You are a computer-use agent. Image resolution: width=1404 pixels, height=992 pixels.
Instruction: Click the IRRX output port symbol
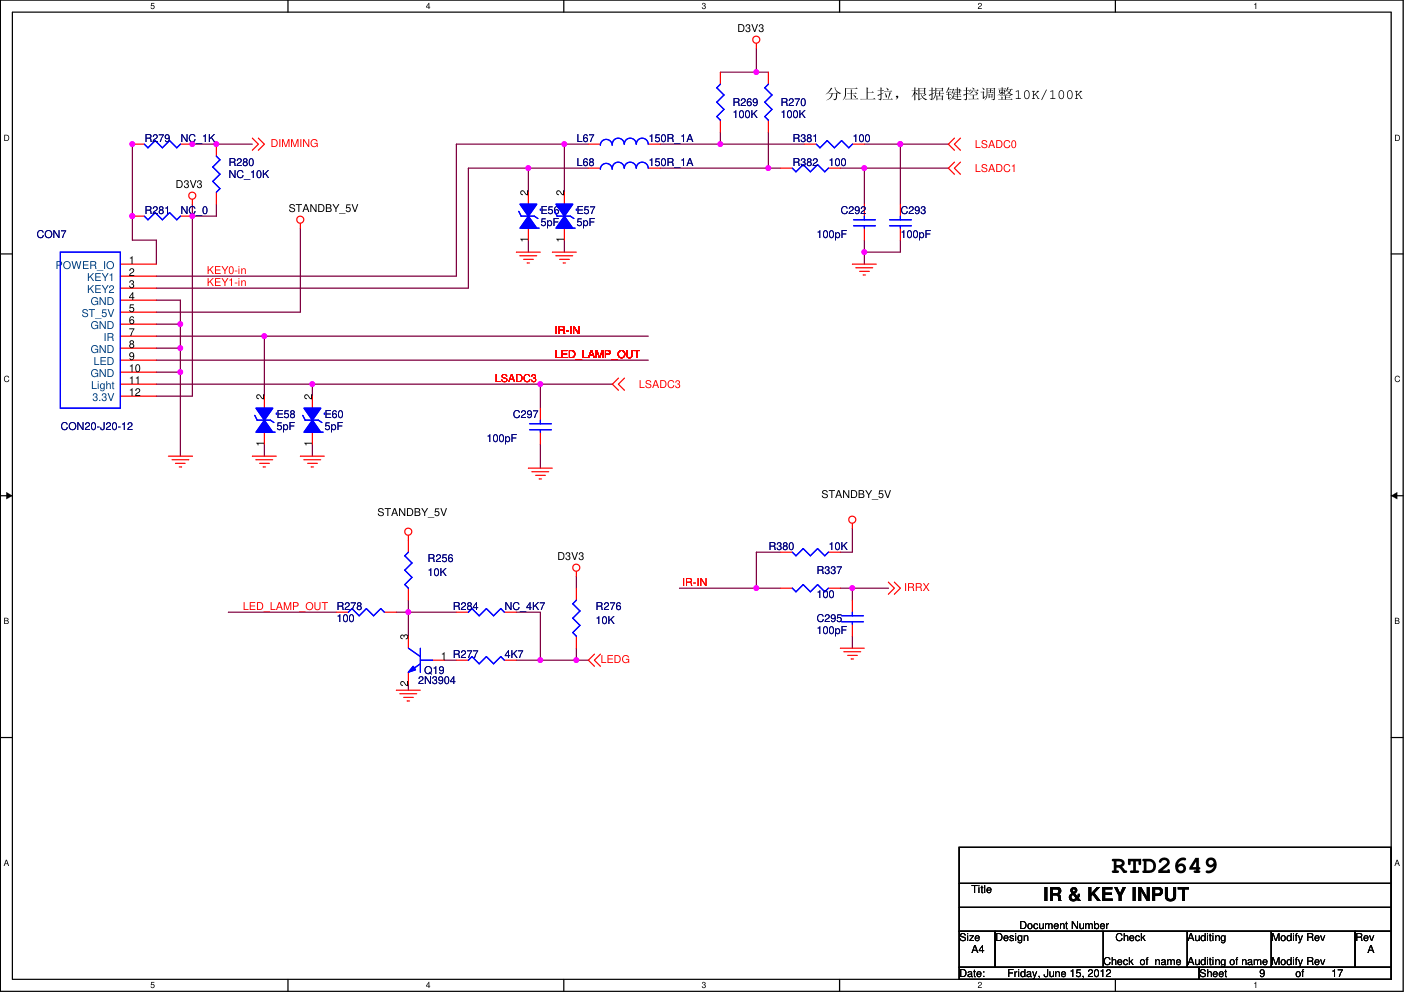[894, 588]
